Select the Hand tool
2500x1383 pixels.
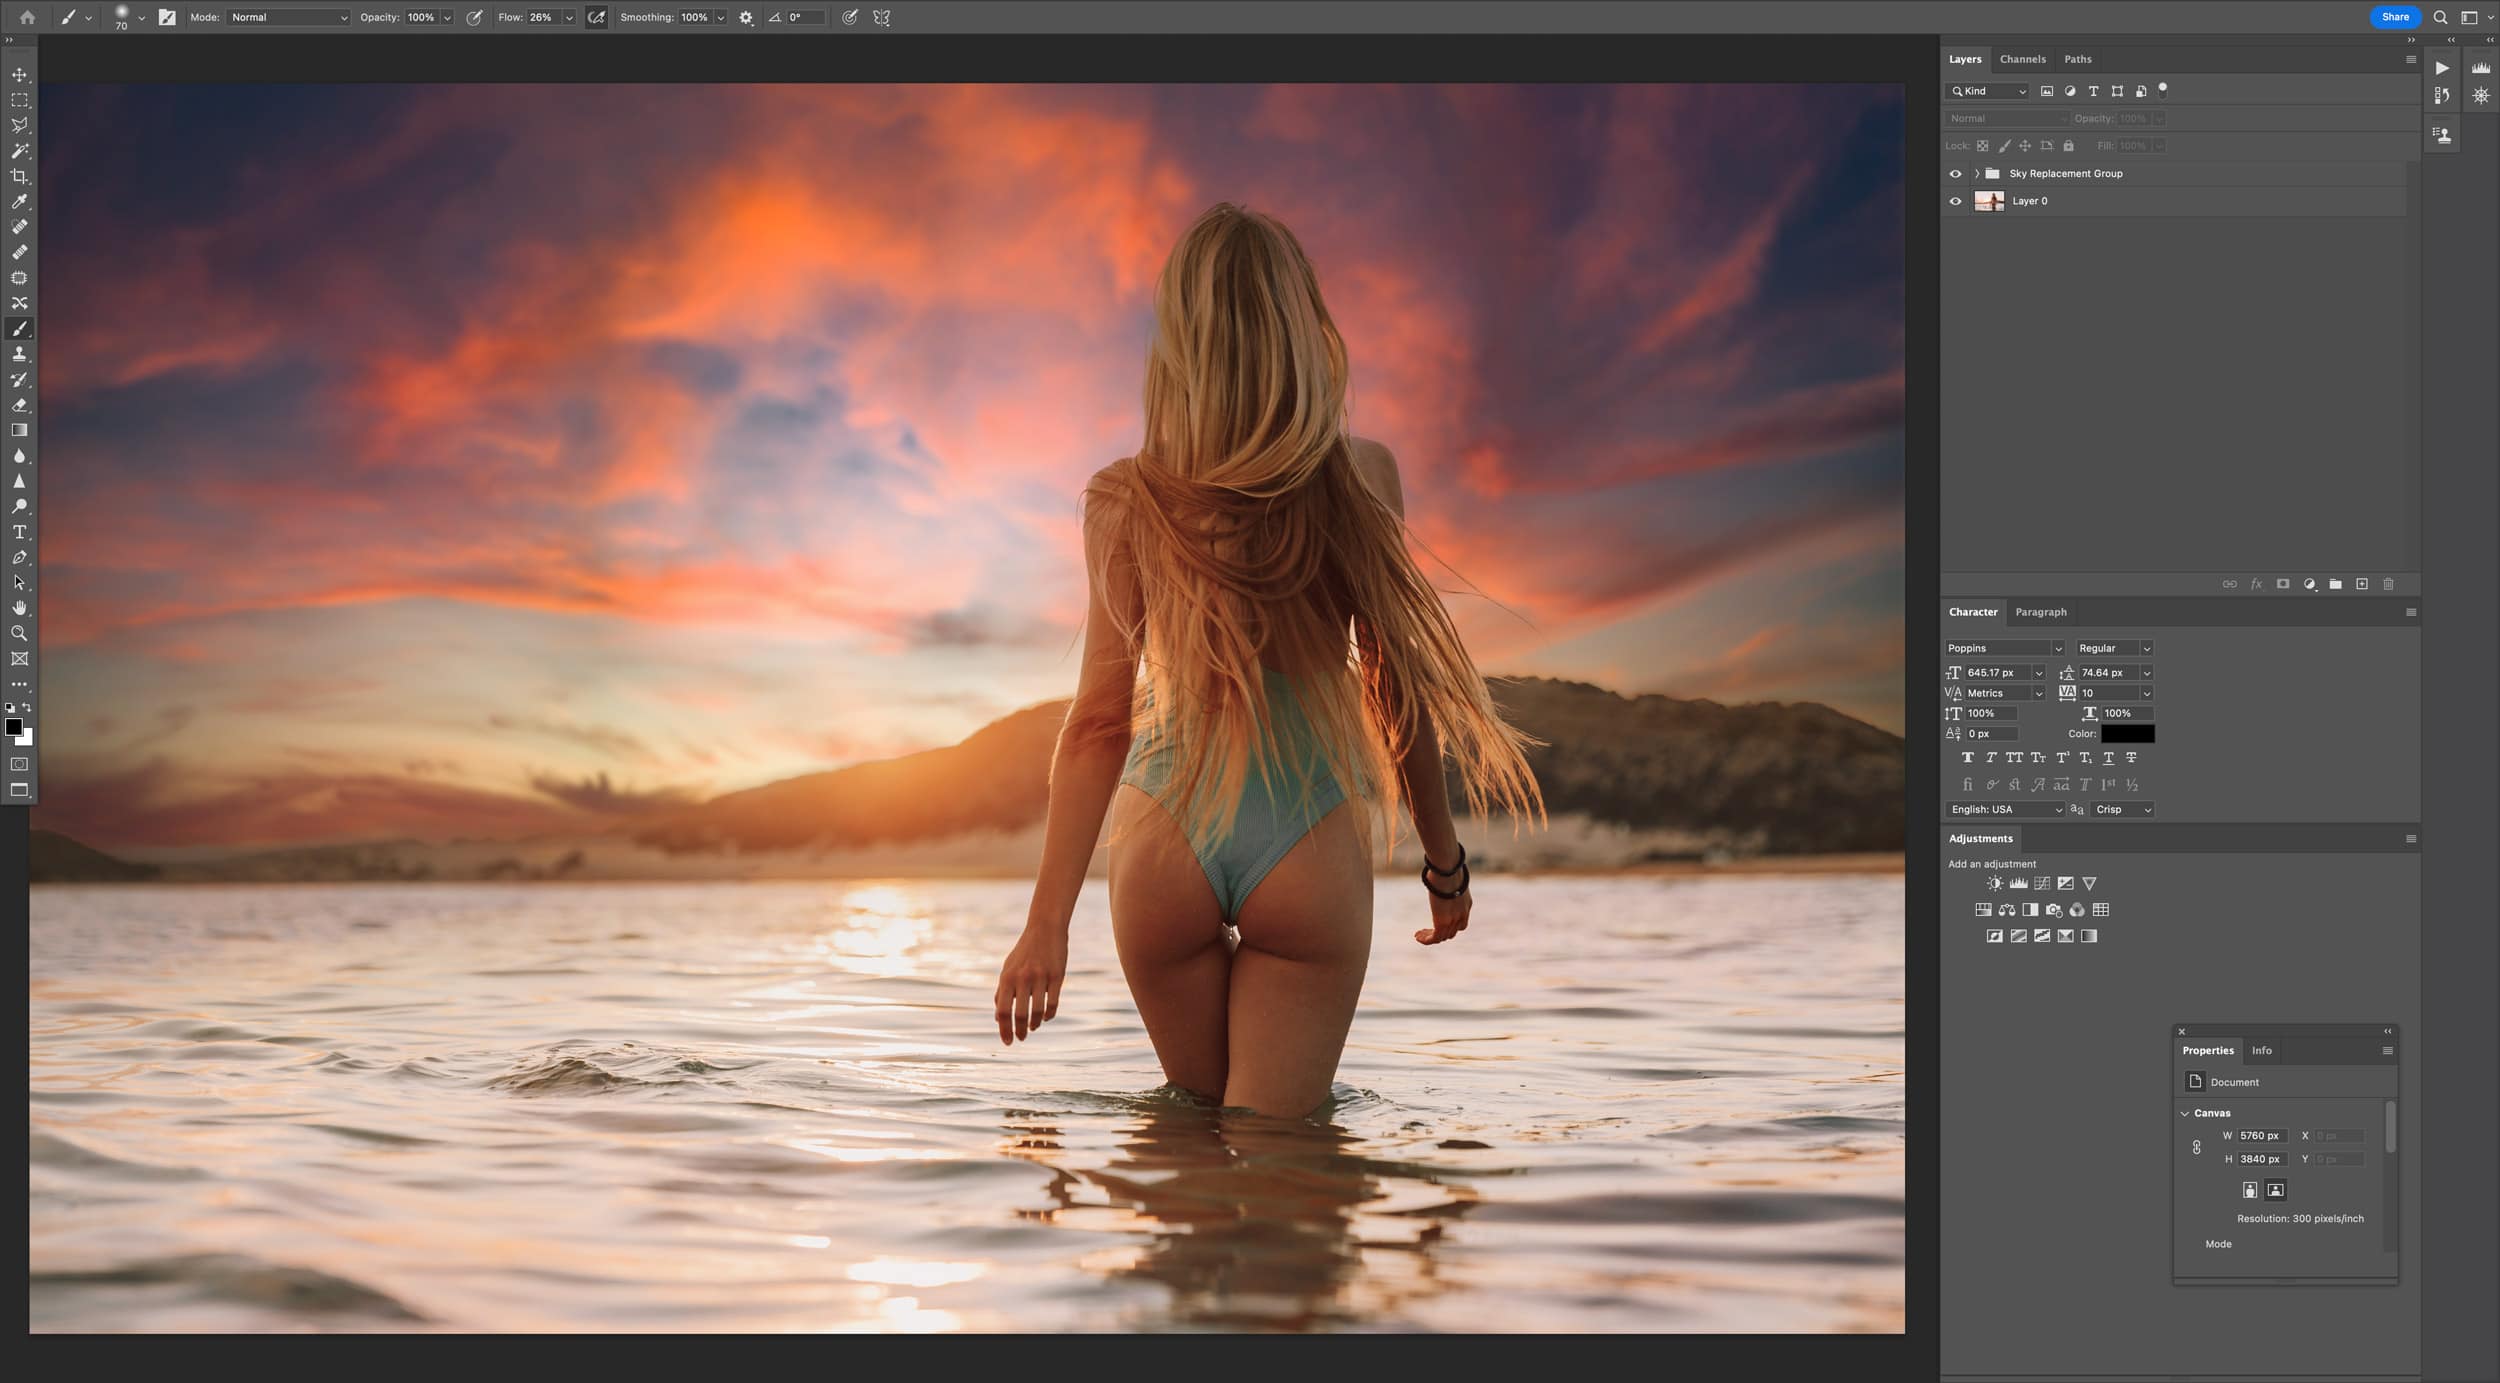click(19, 608)
